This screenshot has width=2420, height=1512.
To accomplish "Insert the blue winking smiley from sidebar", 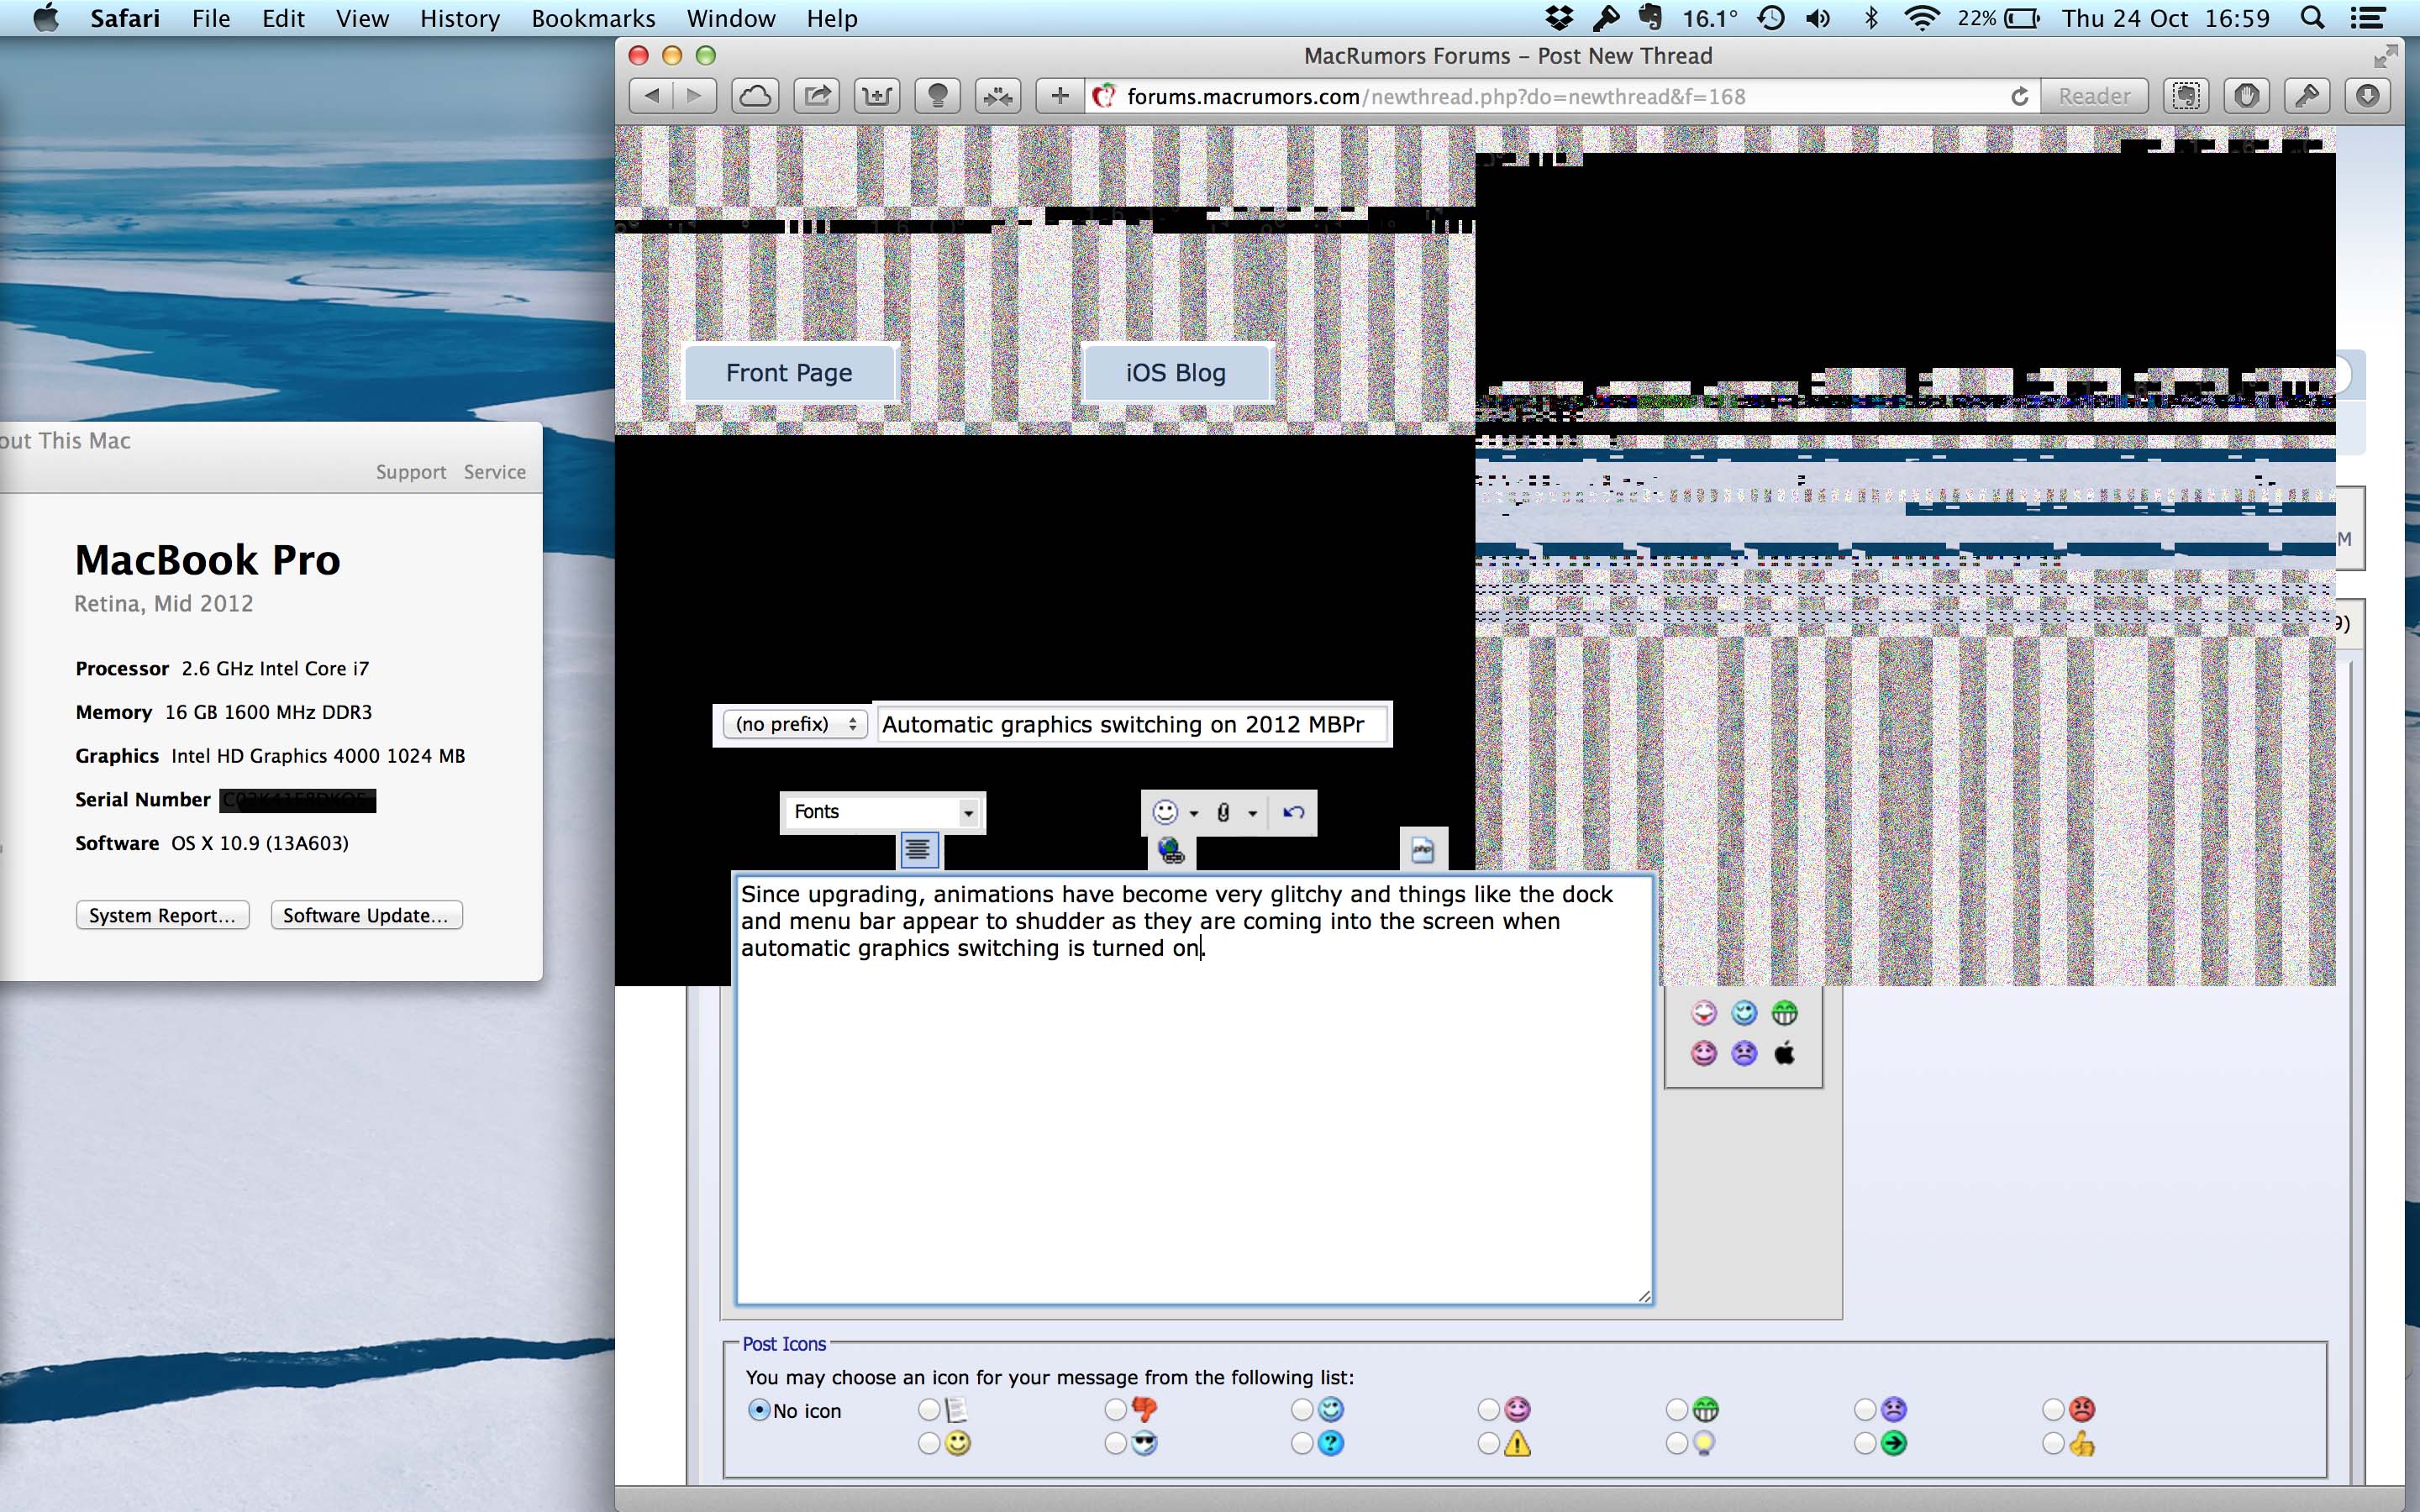I will (x=1744, y=1013).
